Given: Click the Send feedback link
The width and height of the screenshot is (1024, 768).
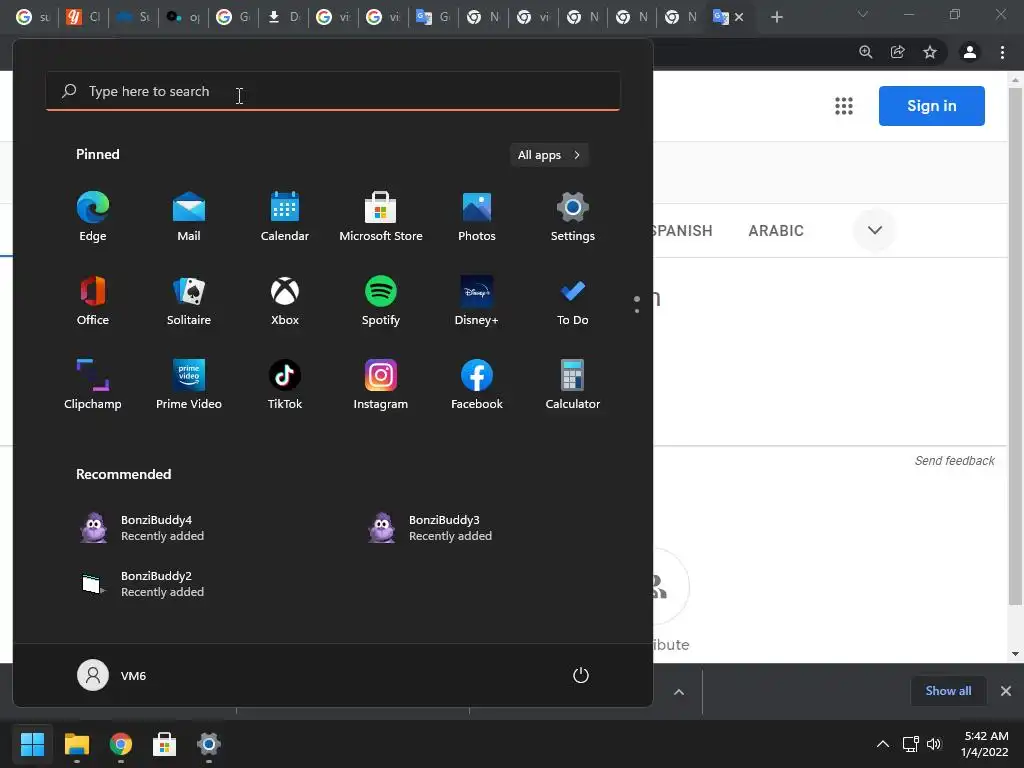Looking at the screenshot, I should tap(954, 460).
